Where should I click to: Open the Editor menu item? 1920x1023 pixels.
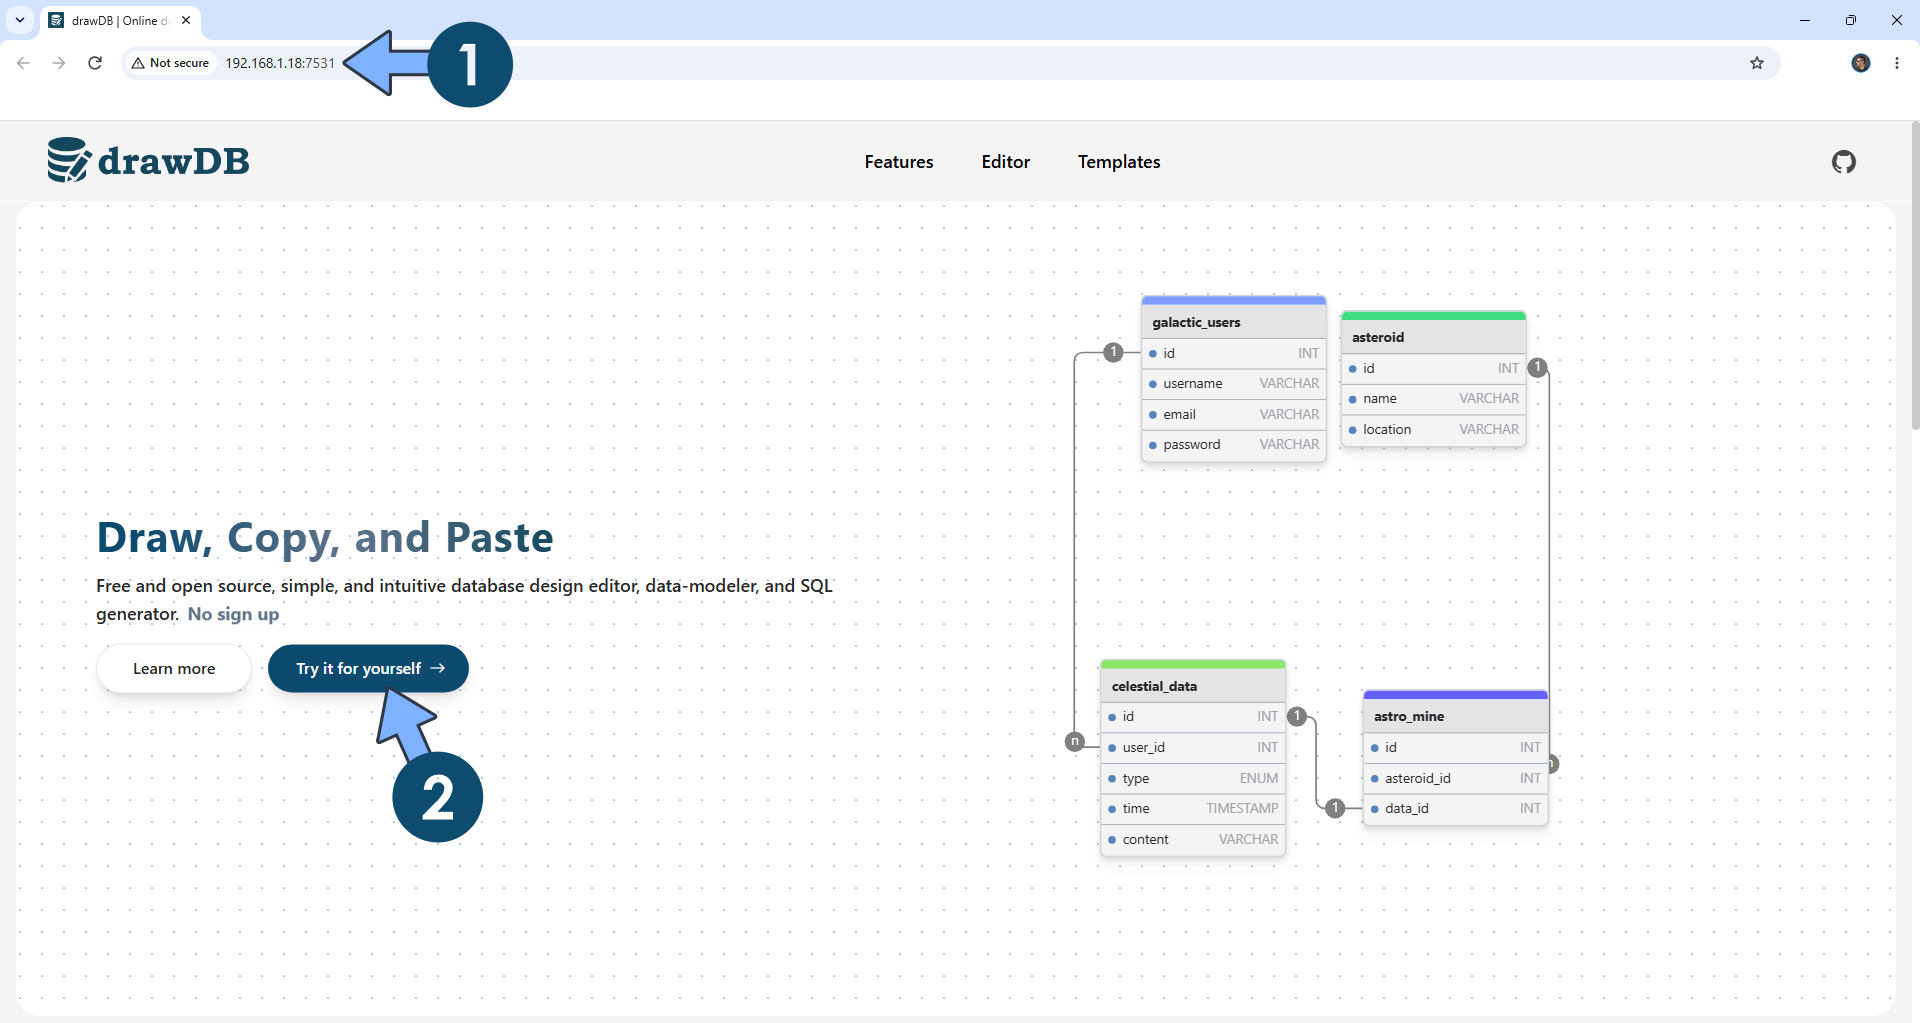pos(1005,162)
